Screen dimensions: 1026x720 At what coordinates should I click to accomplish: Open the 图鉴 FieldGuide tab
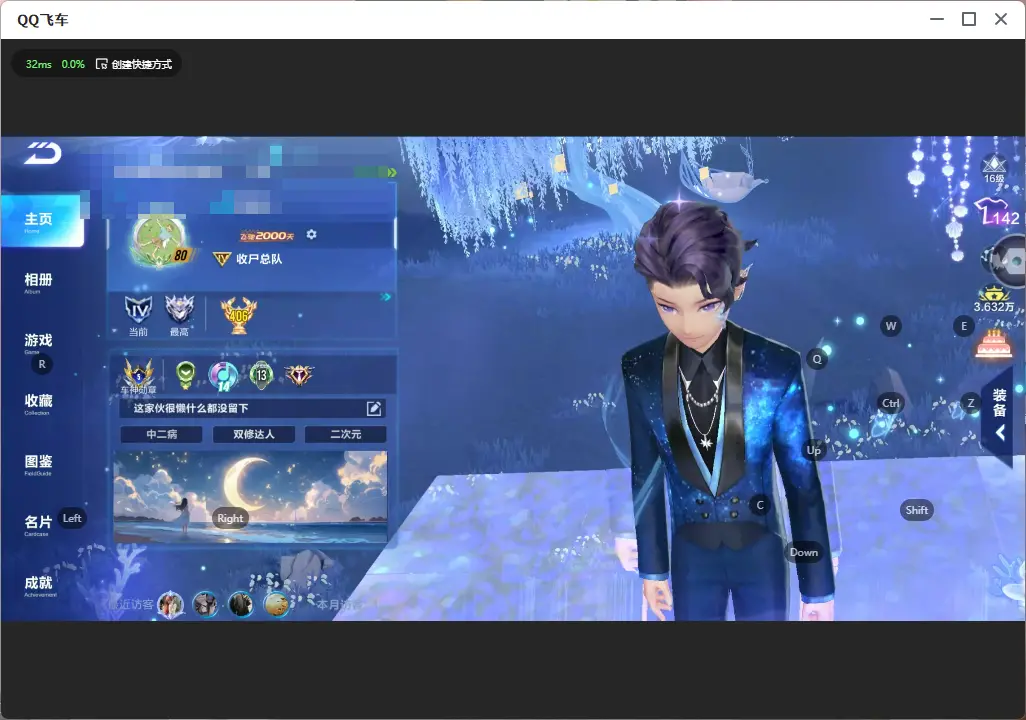[38, 463]
